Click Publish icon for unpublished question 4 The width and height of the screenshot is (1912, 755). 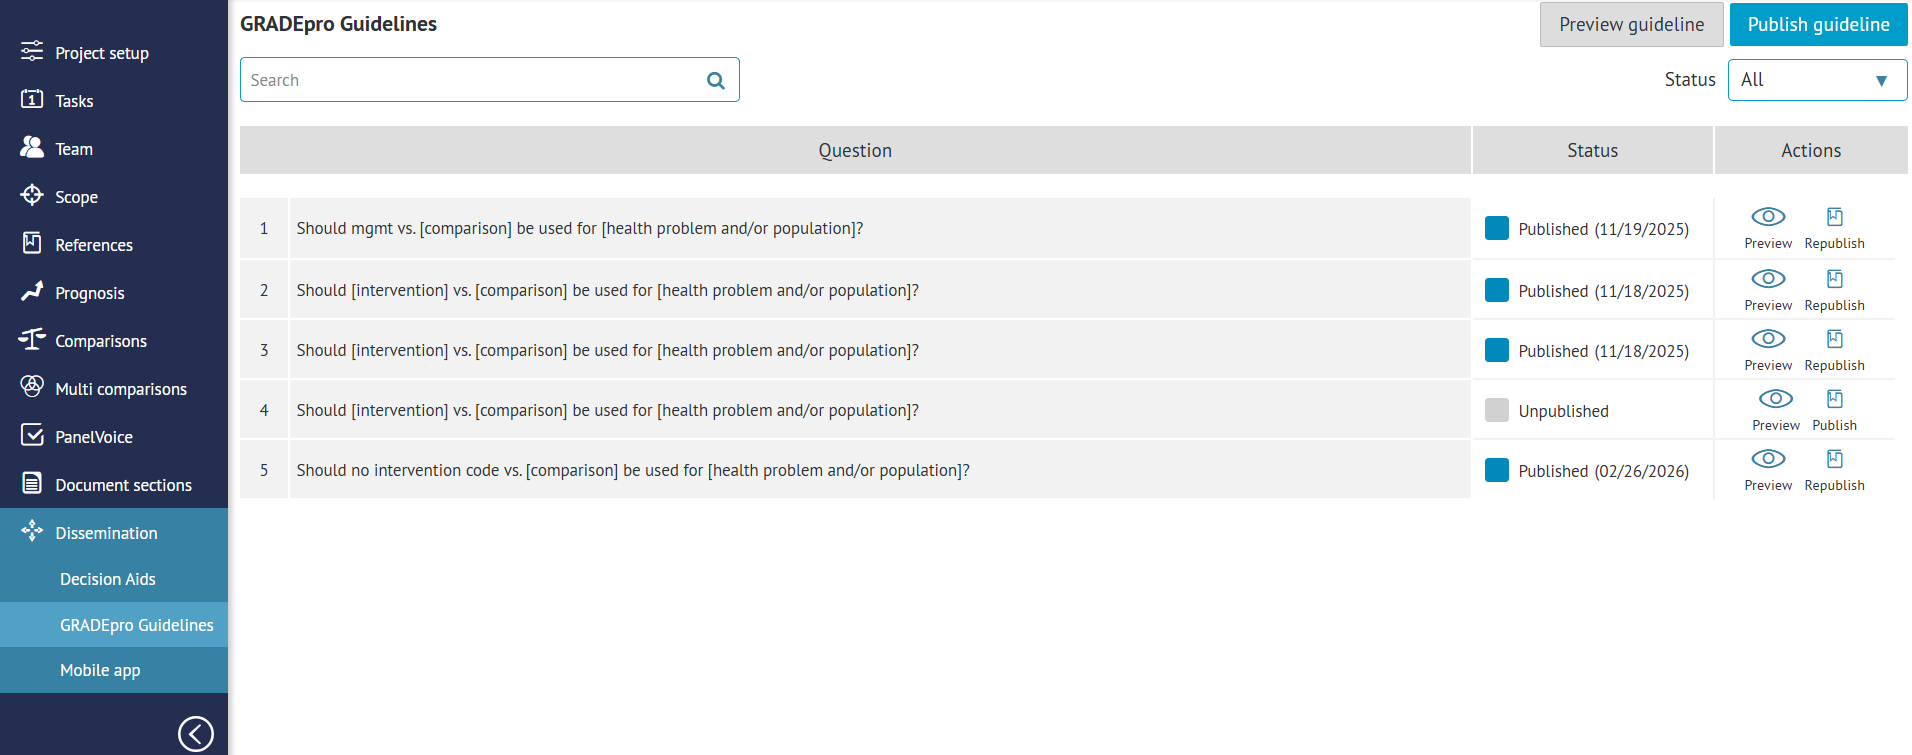click(1834, 399)
